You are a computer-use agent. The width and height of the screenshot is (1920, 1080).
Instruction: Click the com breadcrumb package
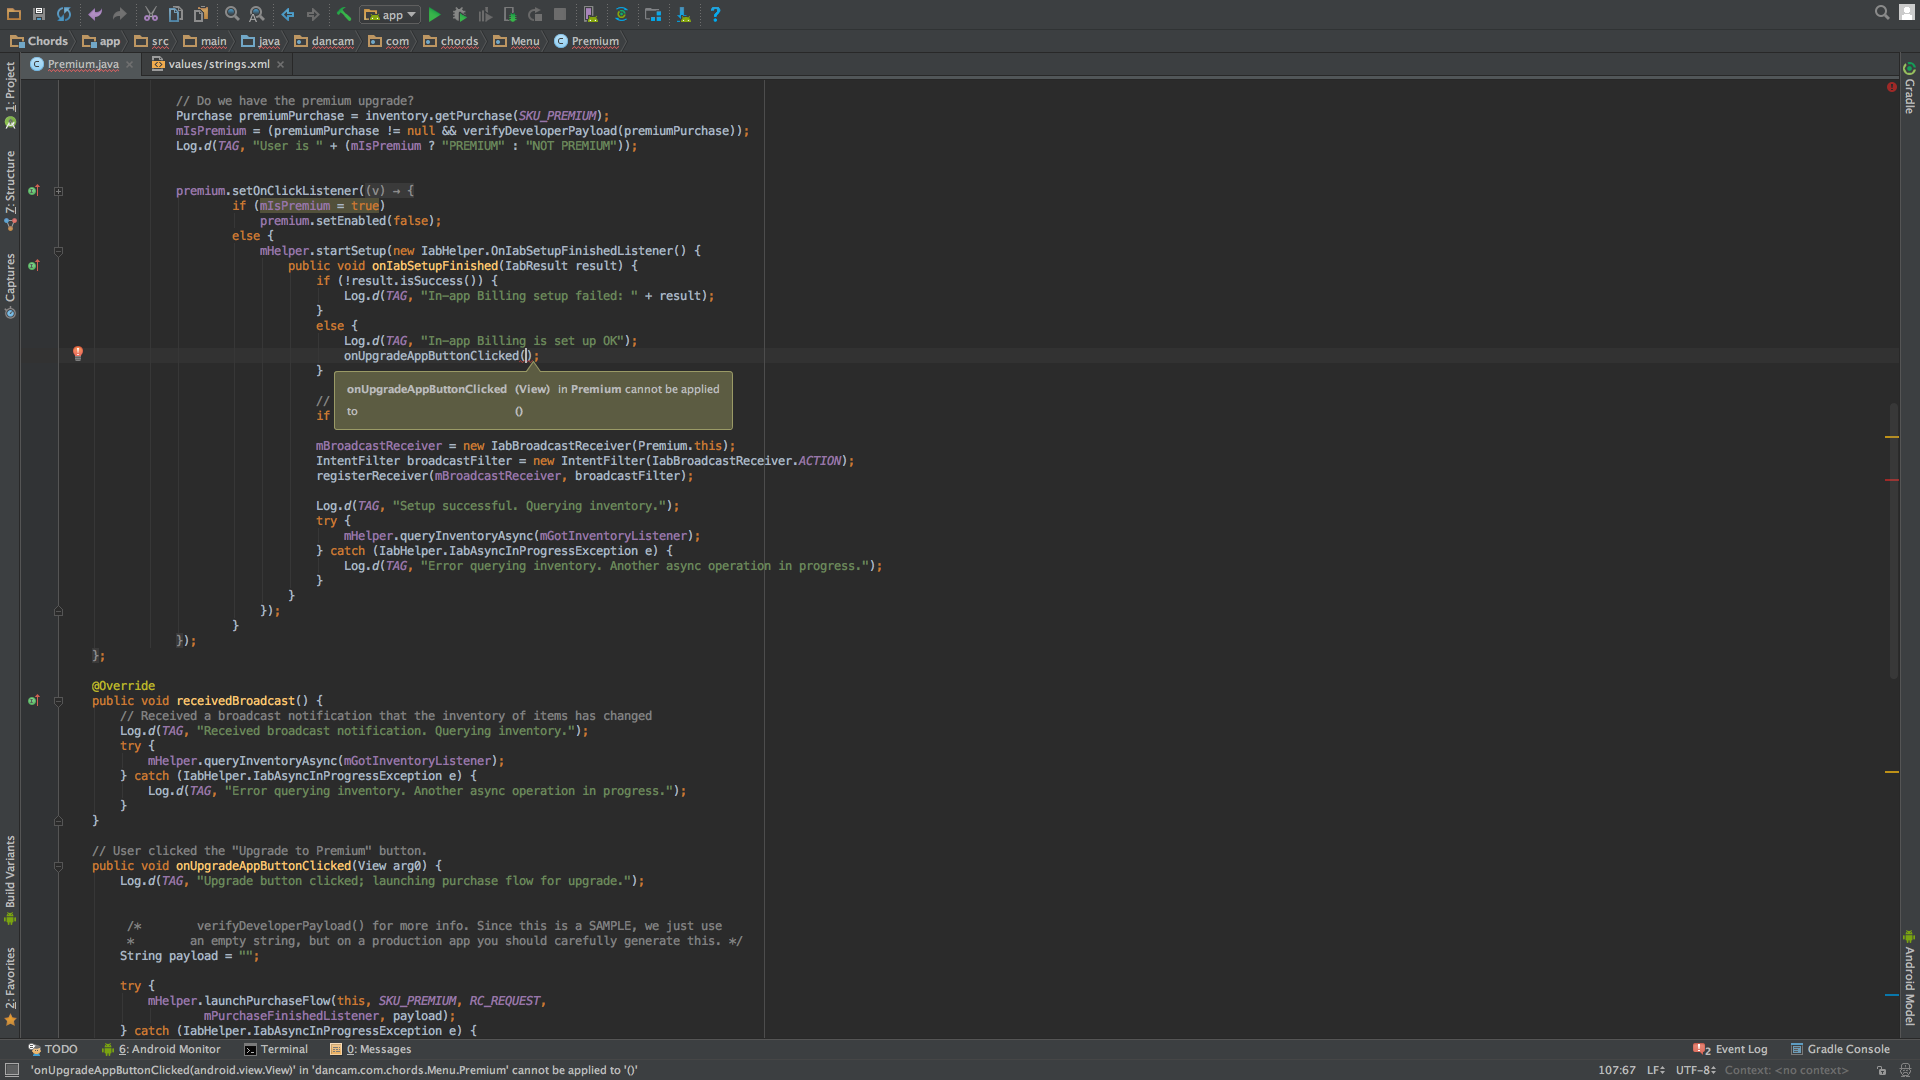389,41
